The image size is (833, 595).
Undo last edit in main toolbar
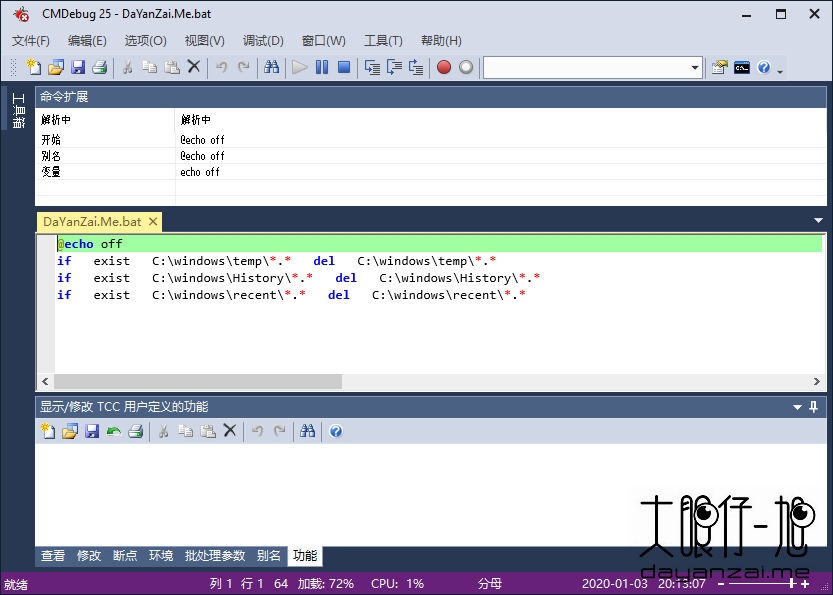point(222,67)
